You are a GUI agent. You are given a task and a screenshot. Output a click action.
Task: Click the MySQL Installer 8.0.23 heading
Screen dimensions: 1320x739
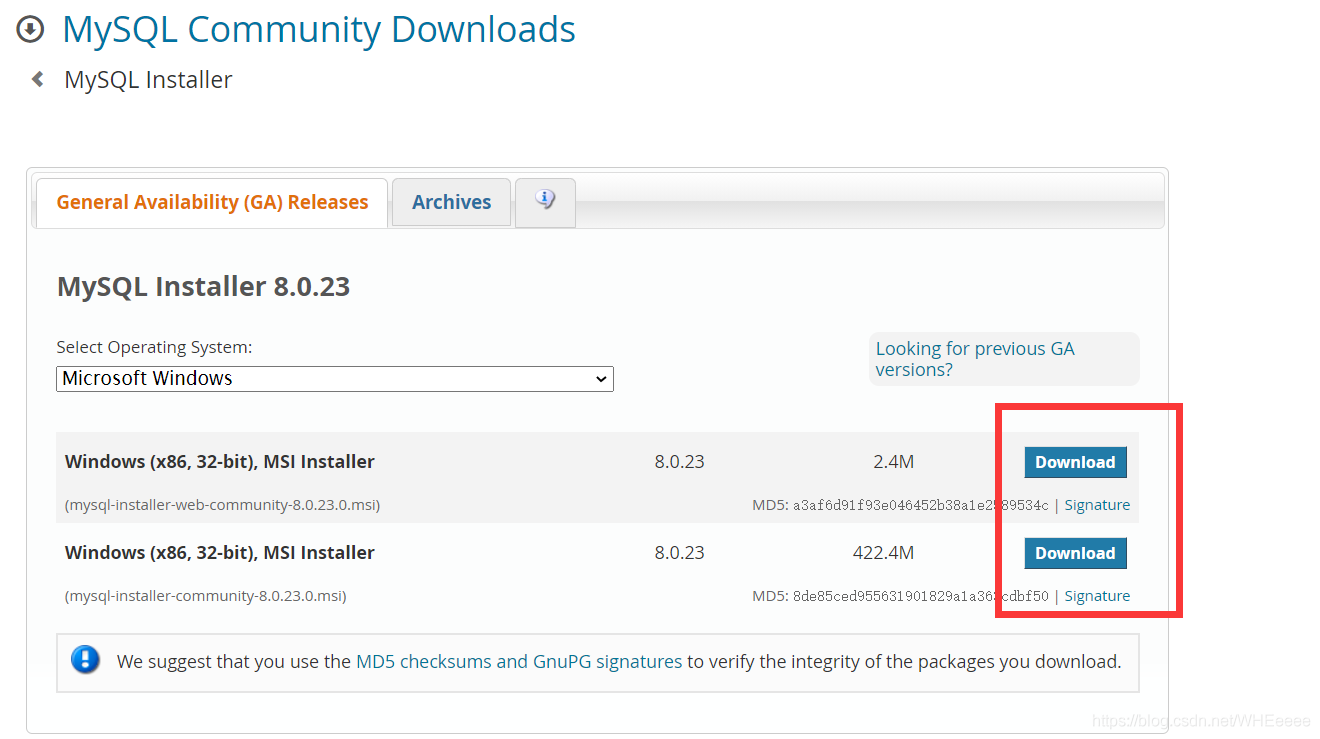(204, 287)
